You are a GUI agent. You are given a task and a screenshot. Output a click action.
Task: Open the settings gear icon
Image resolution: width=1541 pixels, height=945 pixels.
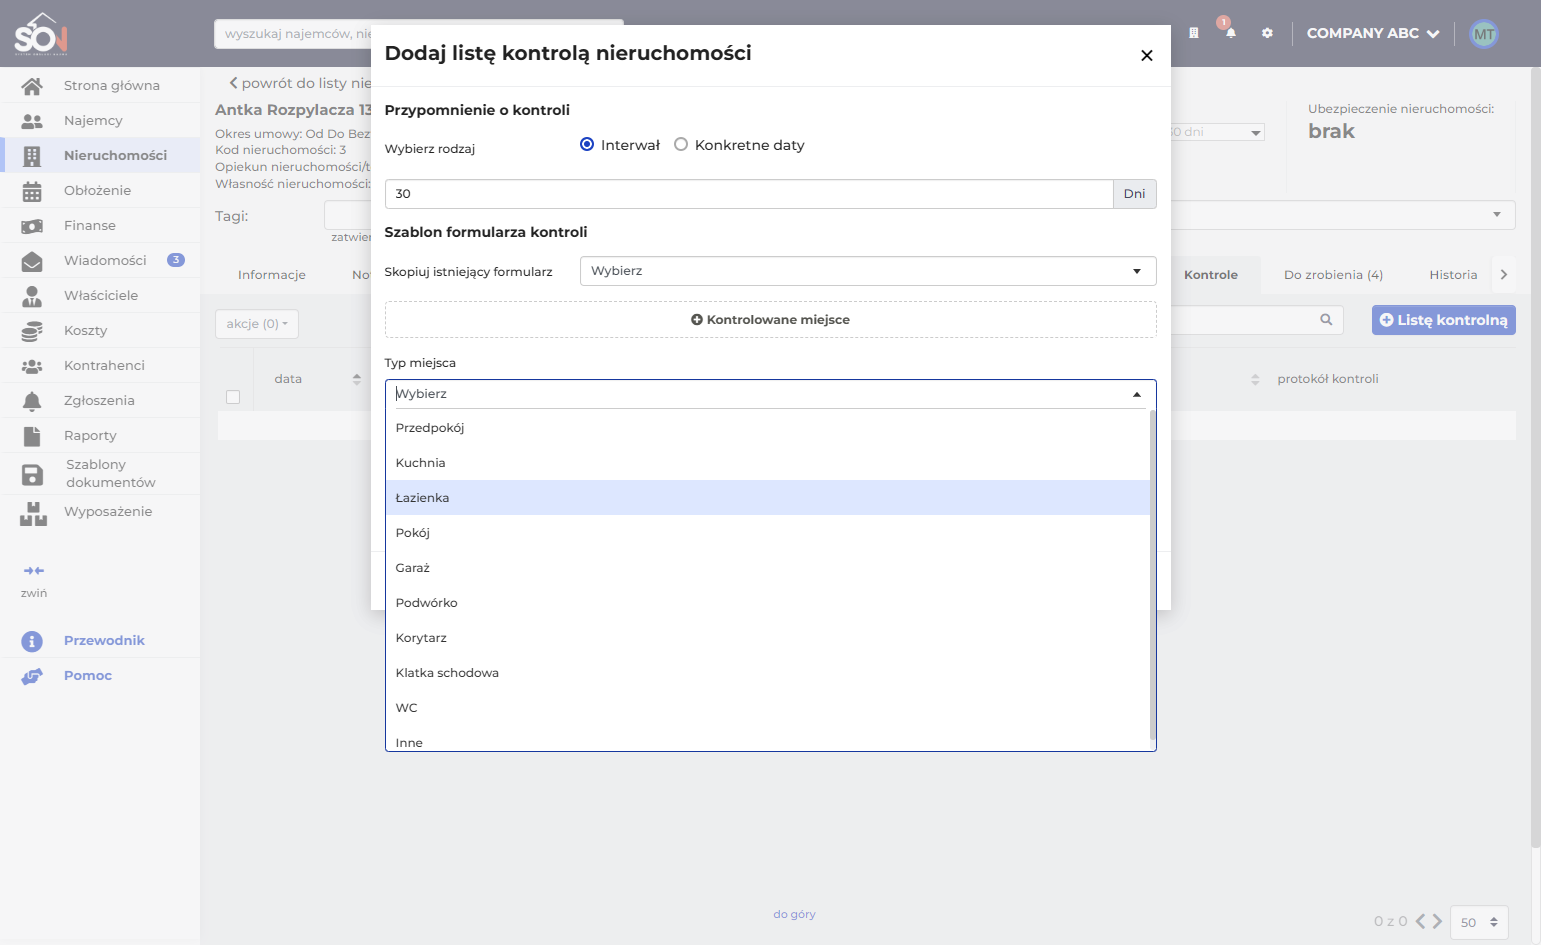point(1267,33)
